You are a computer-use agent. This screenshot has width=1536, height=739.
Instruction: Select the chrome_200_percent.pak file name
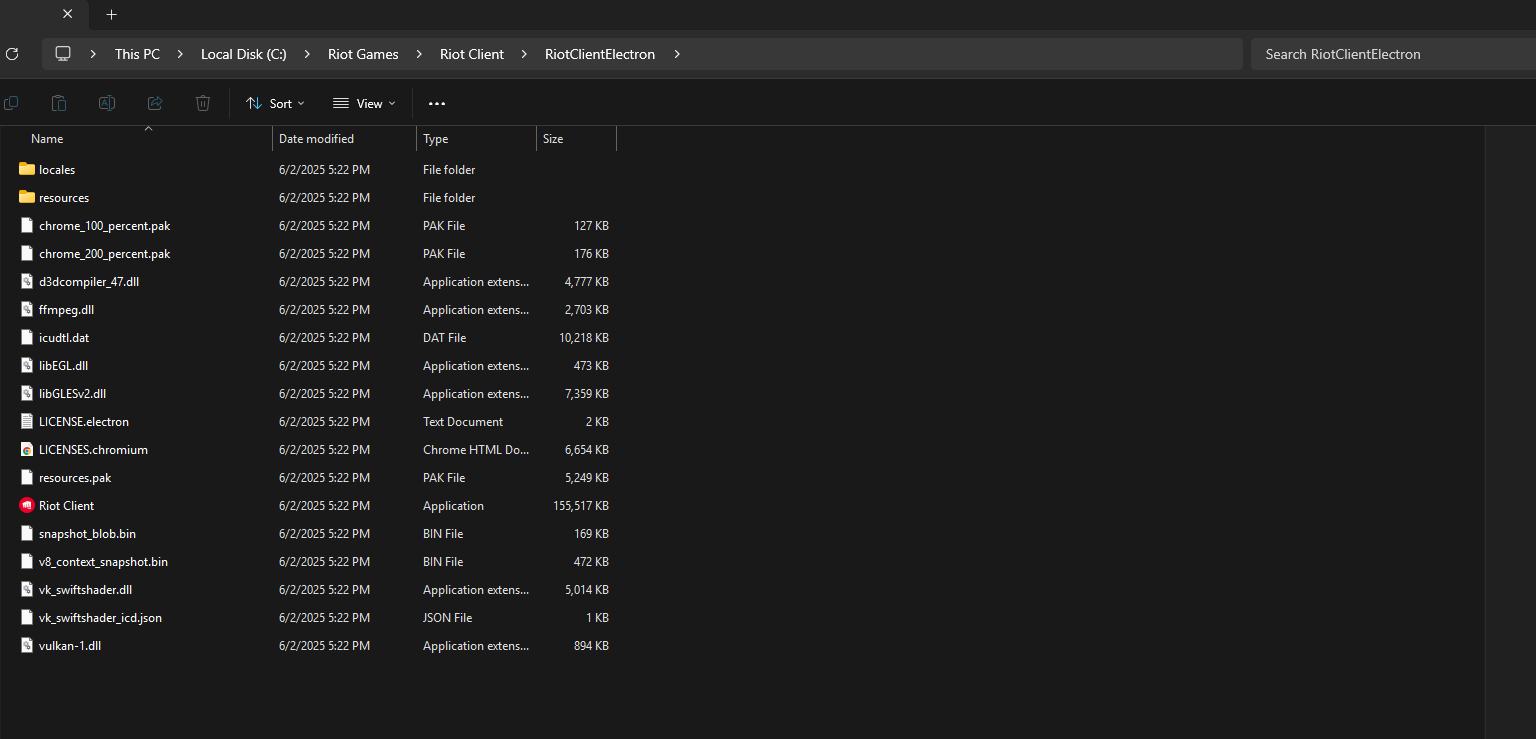(105, 253)
